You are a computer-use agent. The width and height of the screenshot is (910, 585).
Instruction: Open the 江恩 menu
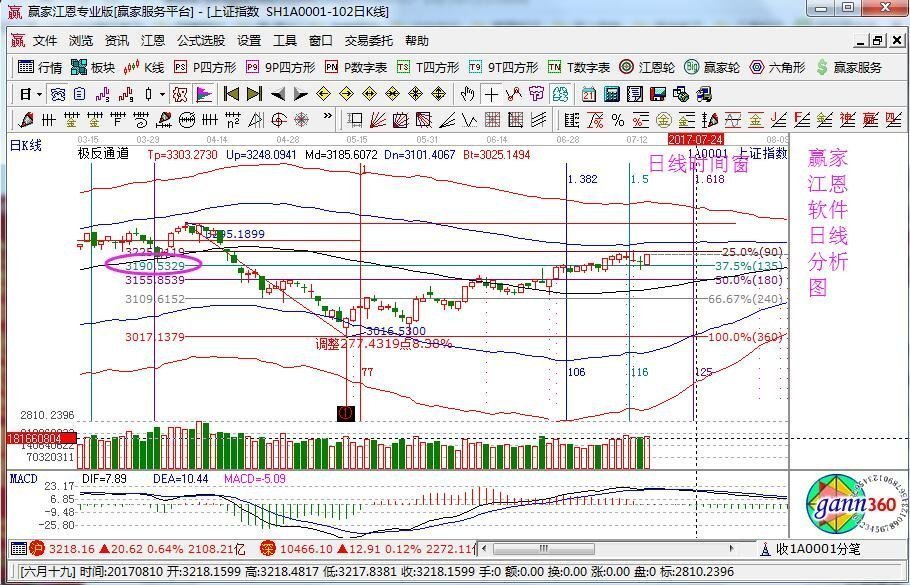(x=153, y=41)
